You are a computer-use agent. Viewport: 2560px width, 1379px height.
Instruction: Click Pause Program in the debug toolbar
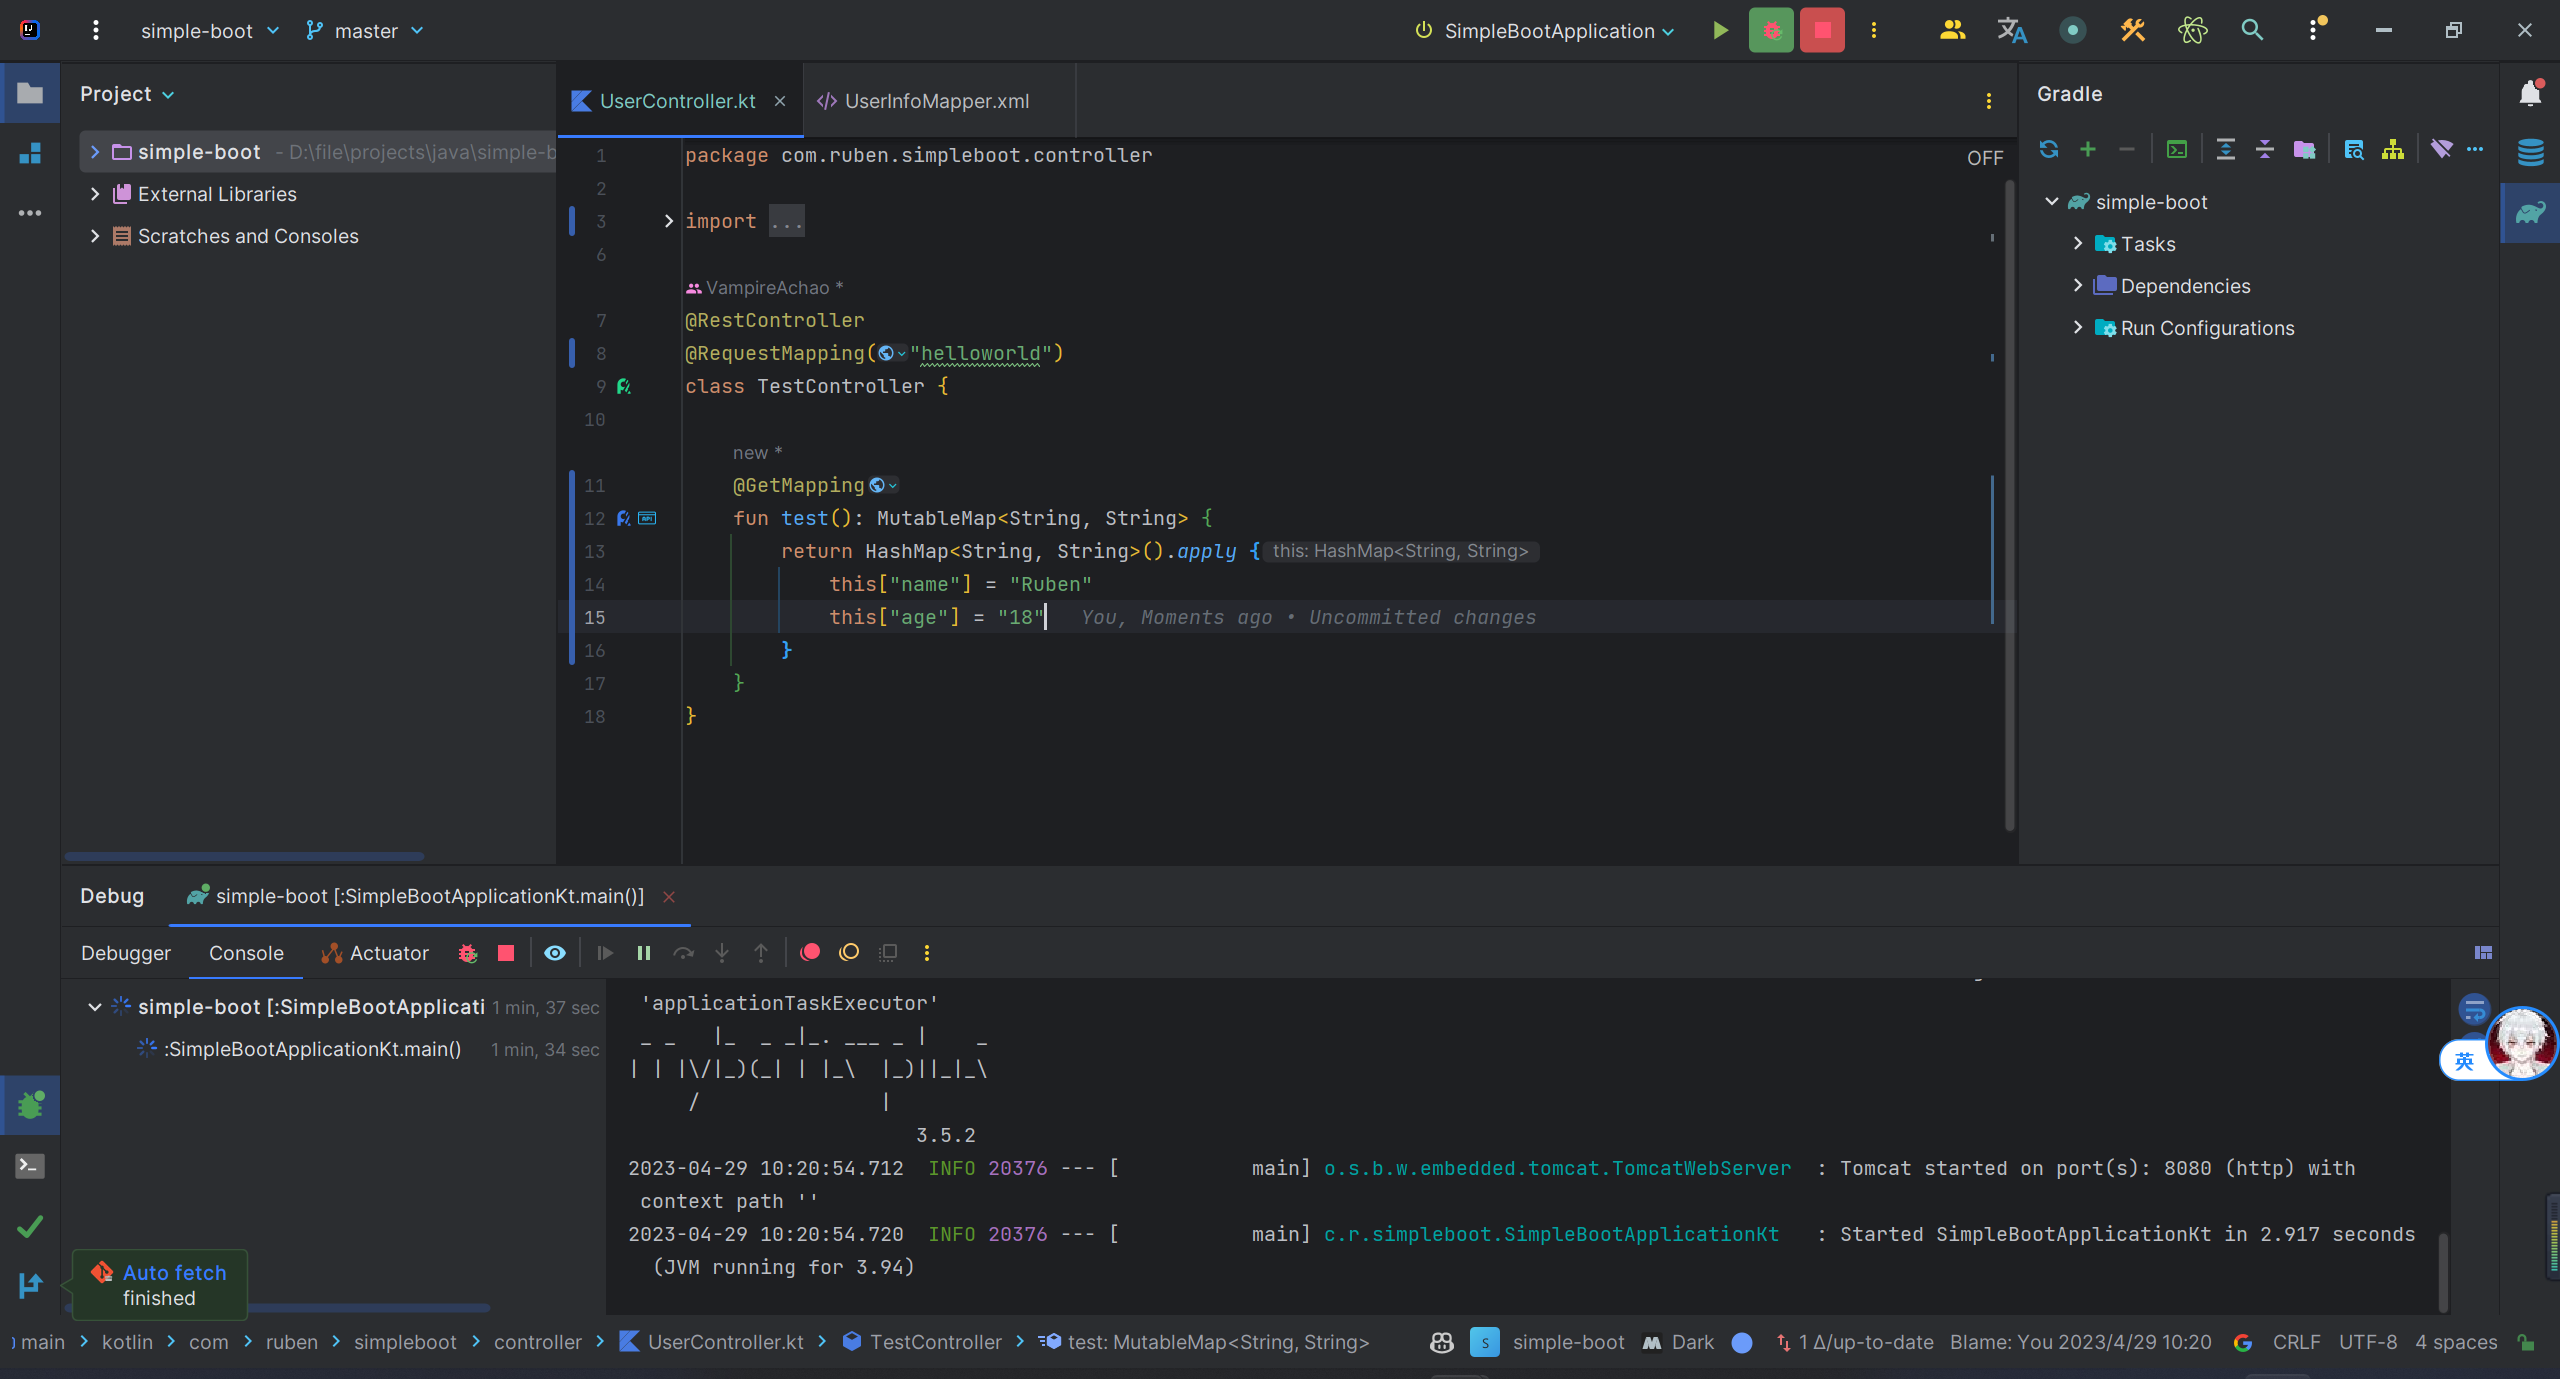(x=644, y=953)
